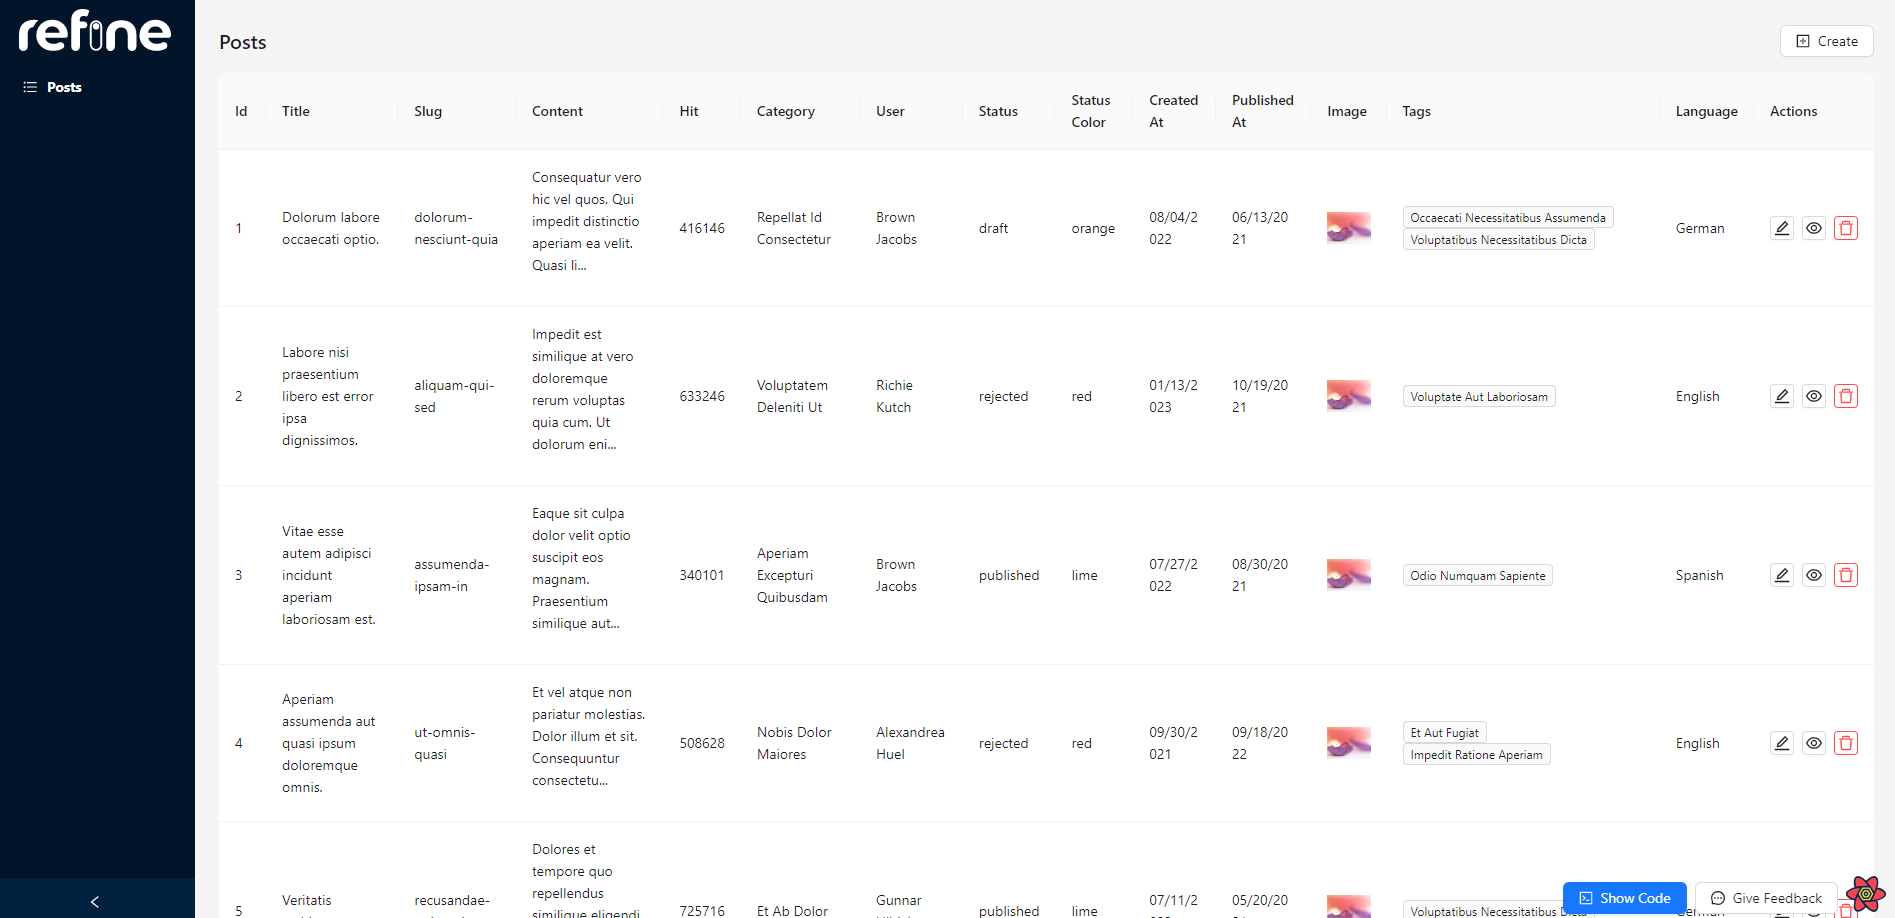Click the Create button
The height and width of the screenshot is (918, 1895).
pos(1826,41)
